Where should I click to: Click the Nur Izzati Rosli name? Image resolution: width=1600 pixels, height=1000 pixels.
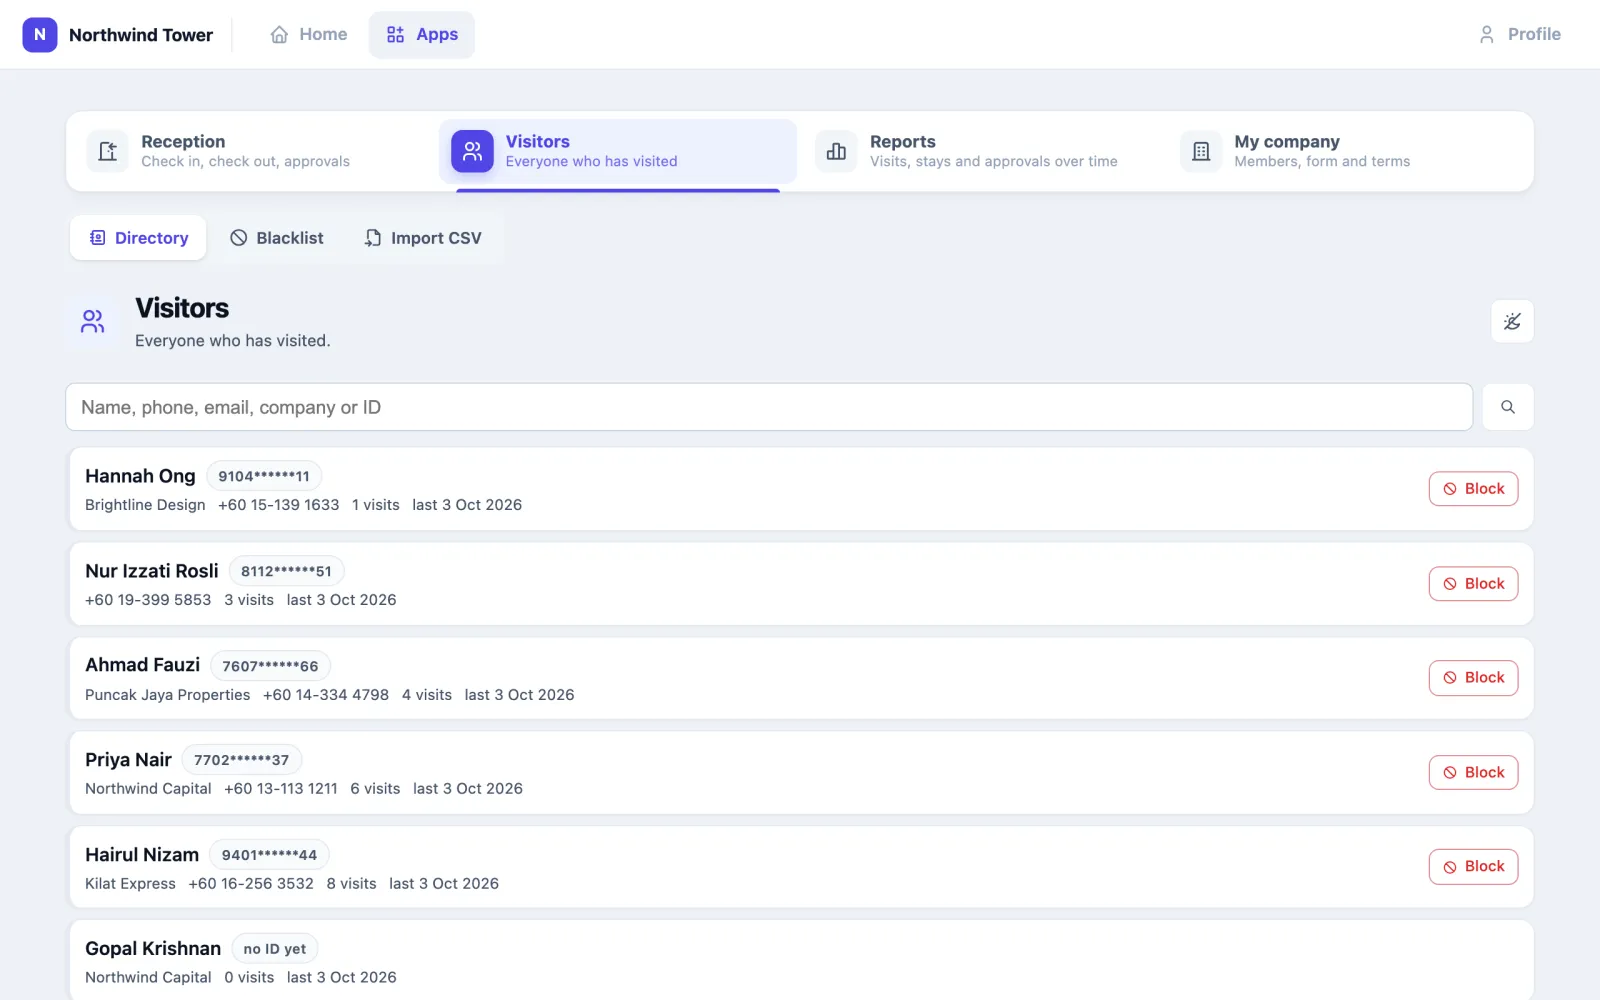(x=152, y=571)
